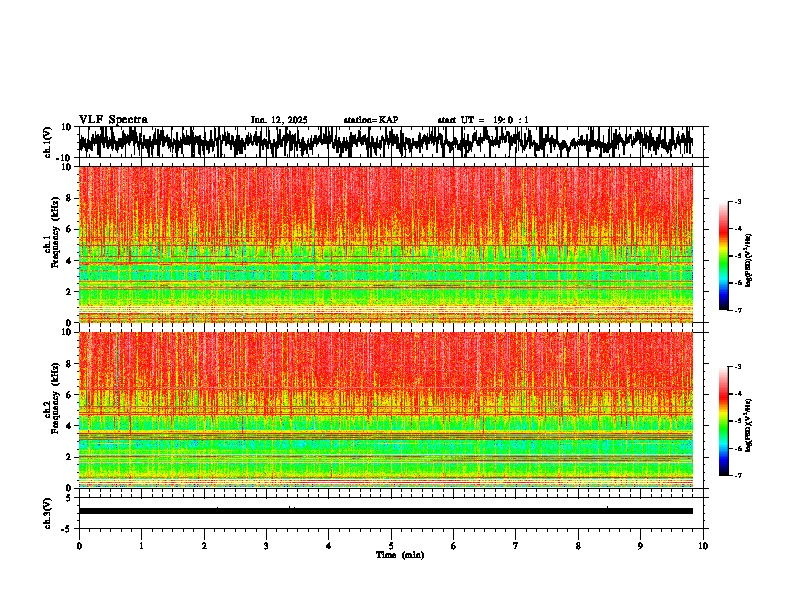
Task: Click the "2" kHz tick of ch.2 spectrogram
Action: [69, 457]
